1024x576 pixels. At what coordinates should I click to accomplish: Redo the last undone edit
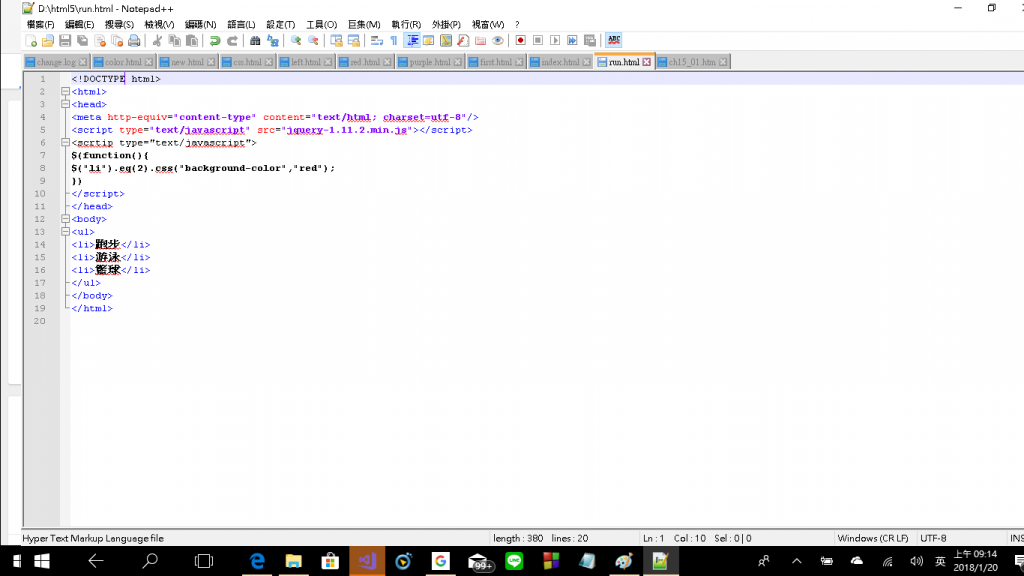point(232,40)
